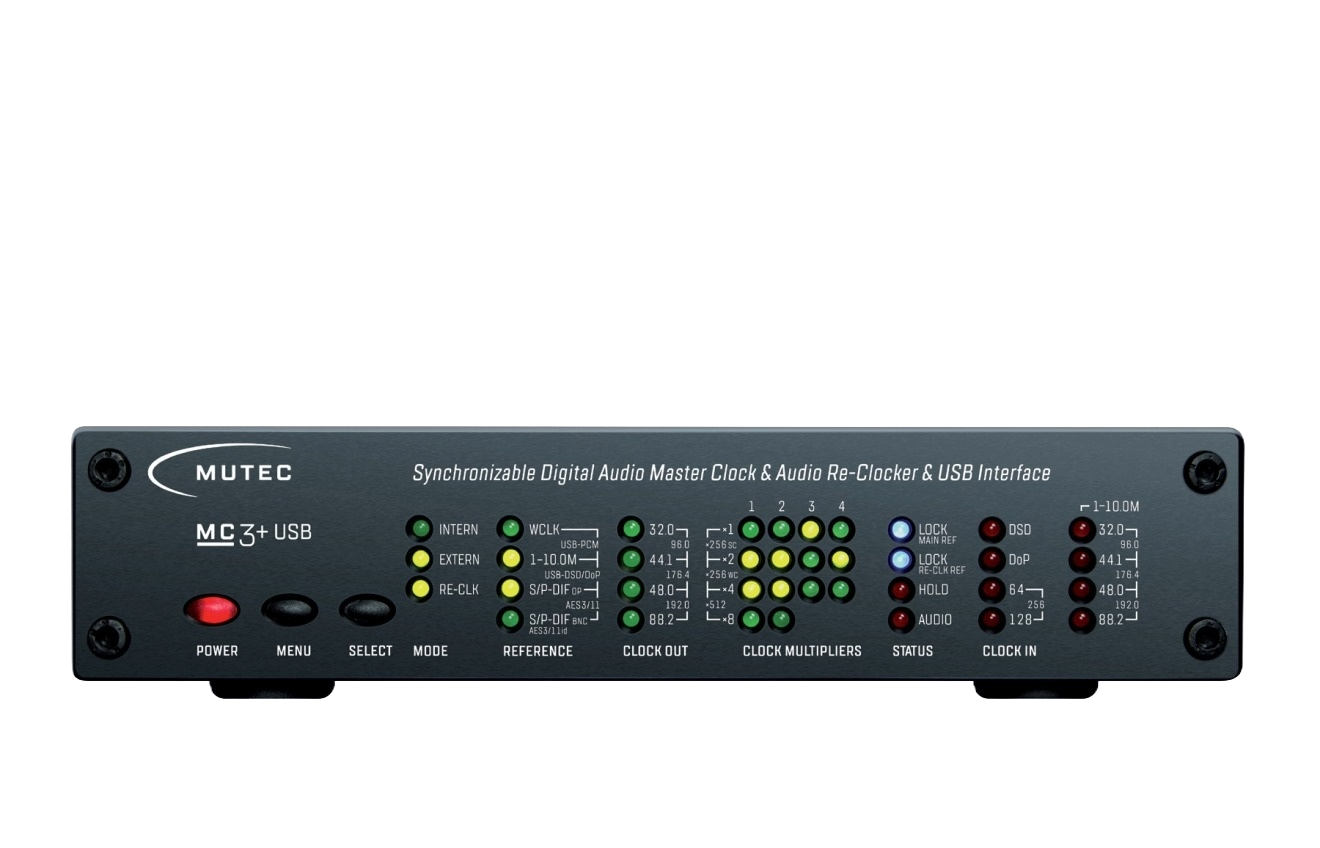This screenshot has width=1320, height=848.
Task: Click multiplier ×2 LED in column 4
Action: coord(842,559)
